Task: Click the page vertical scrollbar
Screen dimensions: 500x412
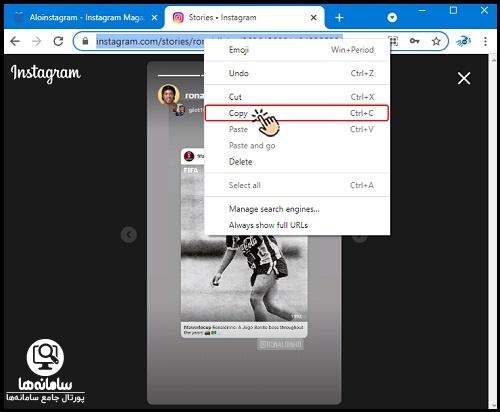Action: click(x=494, y=232)
